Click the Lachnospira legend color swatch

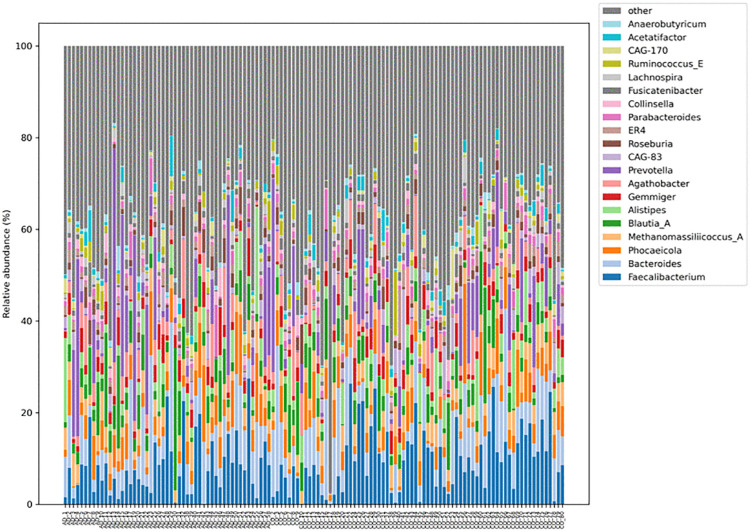click(612, 77)
